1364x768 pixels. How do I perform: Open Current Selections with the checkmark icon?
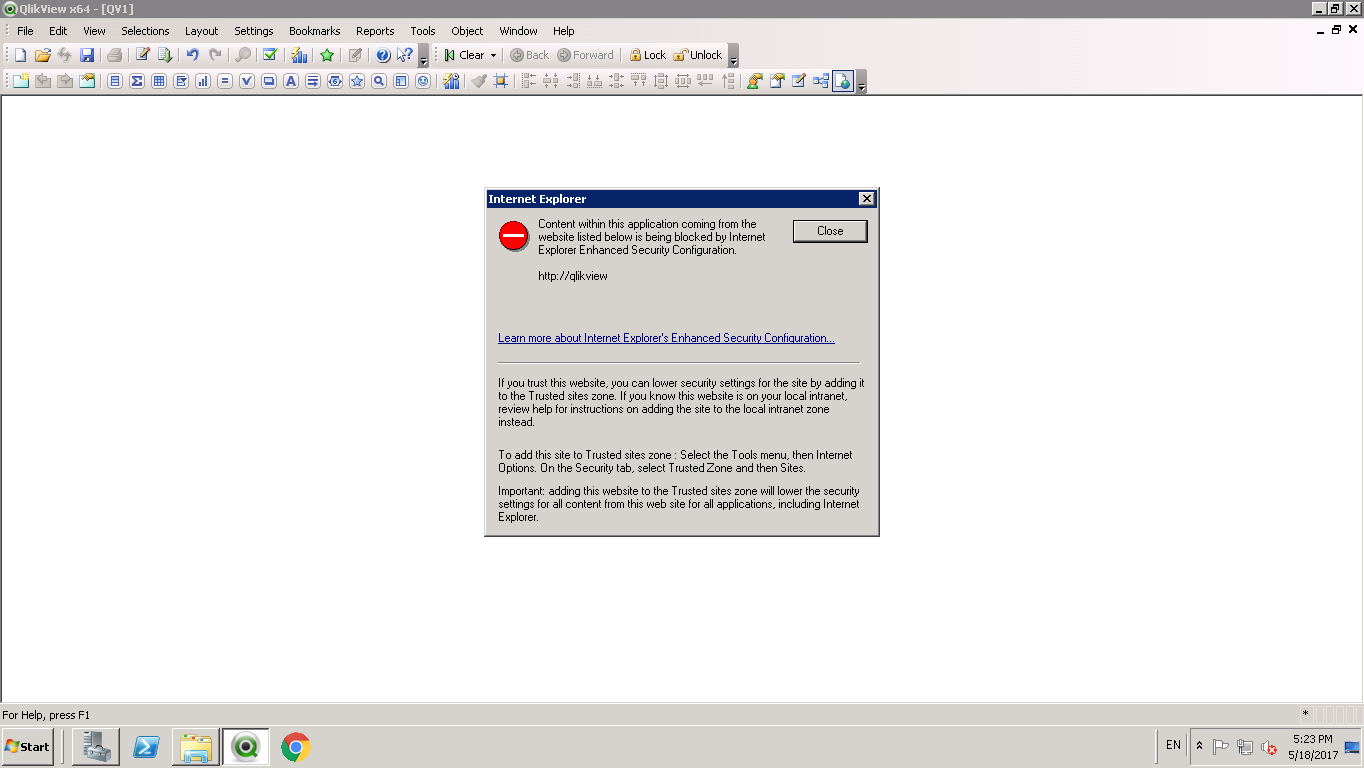pyautogui.click(x=270, y=55)
